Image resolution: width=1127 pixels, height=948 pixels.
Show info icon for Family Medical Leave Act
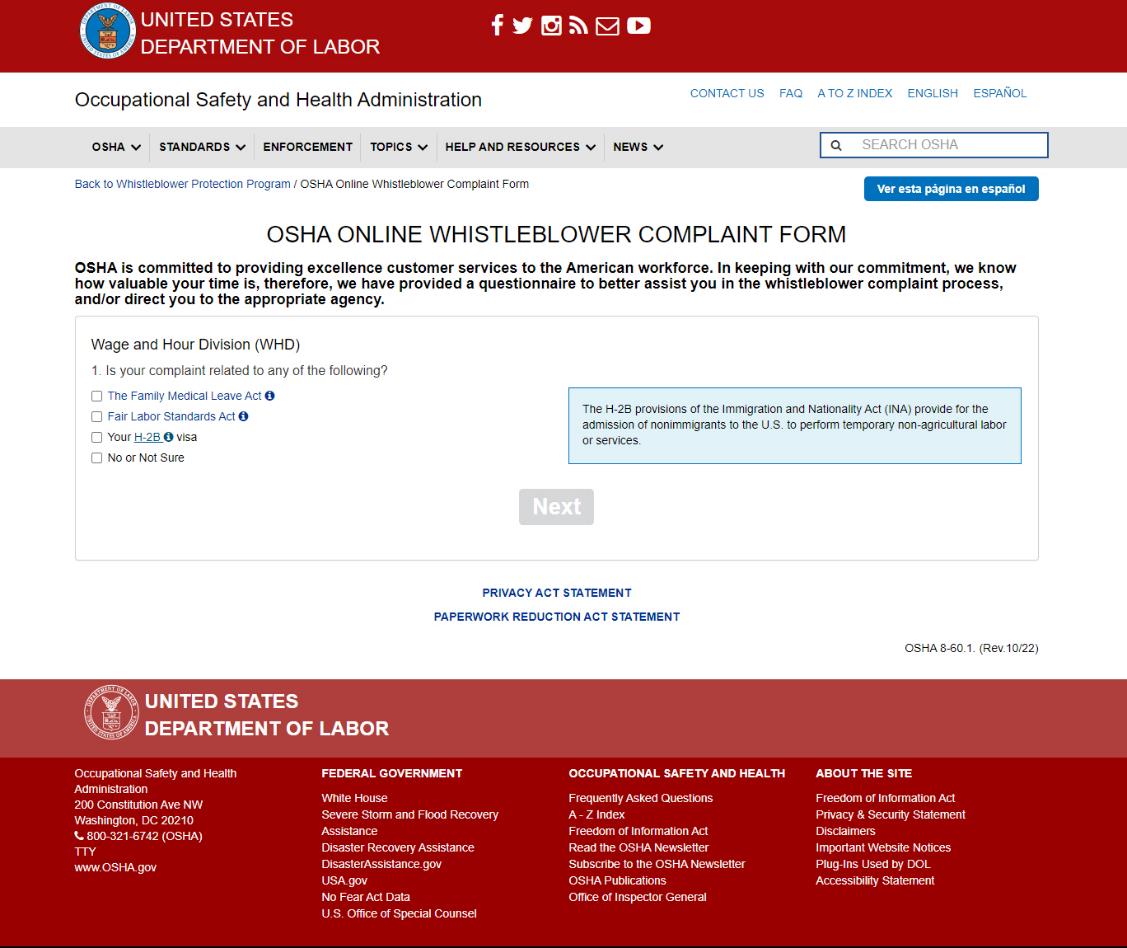270,395
